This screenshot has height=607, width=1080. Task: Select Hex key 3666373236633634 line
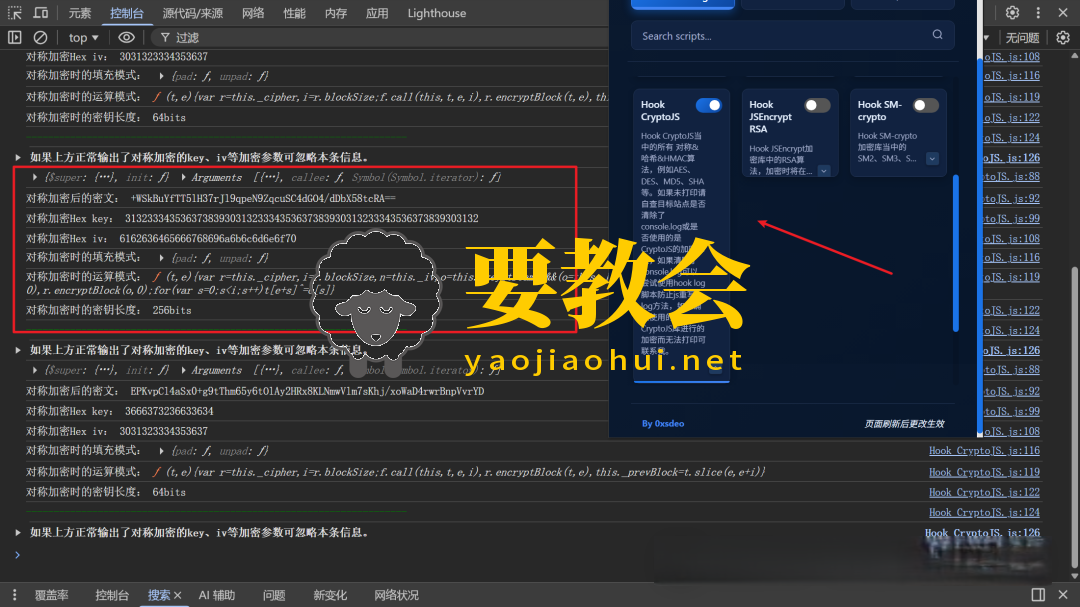[x=120, y=411]
